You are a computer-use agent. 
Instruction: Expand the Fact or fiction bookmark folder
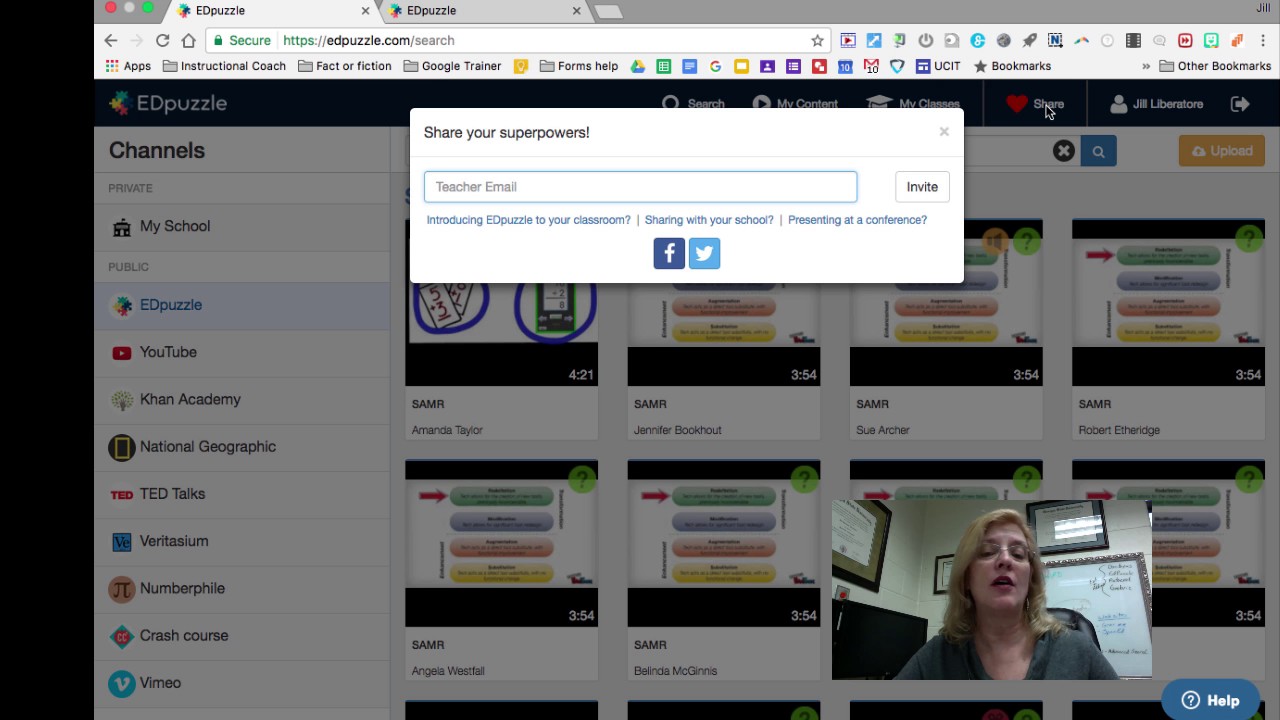point(344,66)
